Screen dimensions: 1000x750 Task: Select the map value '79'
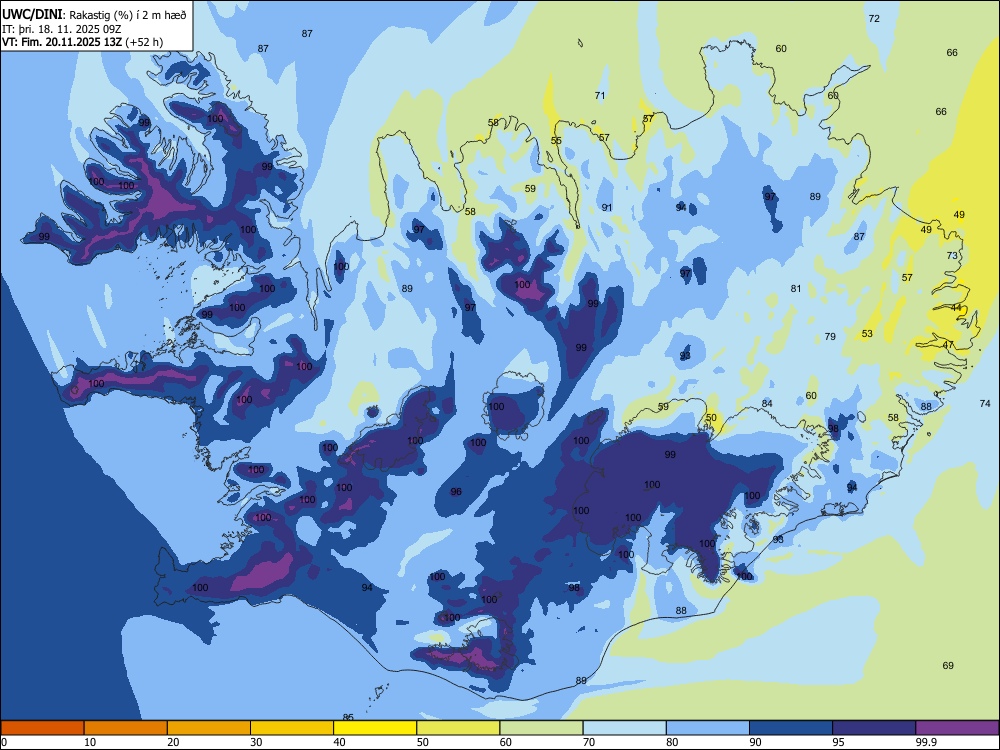pyautogui.click(x=830, y=336)
